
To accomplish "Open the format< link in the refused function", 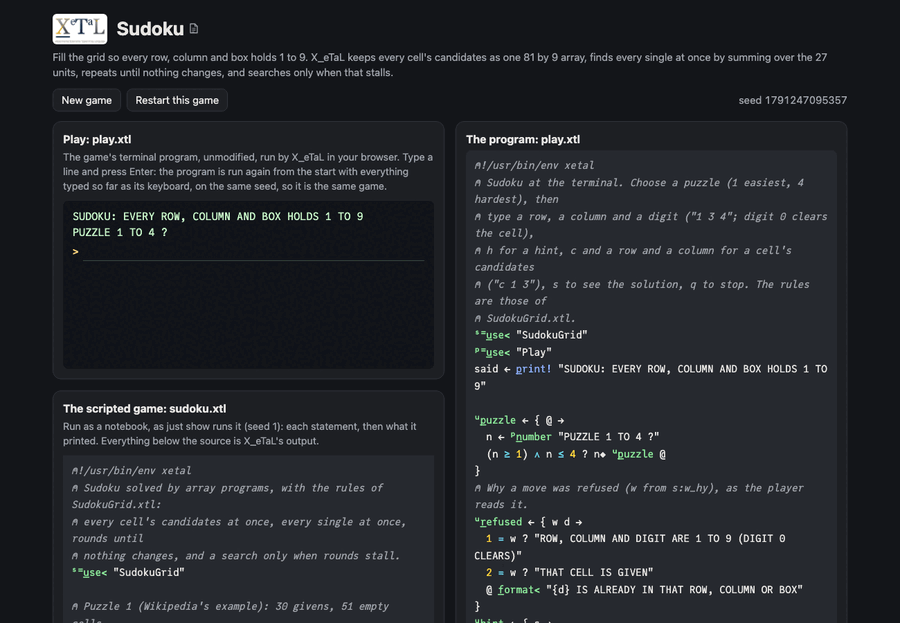I will 519,590.
